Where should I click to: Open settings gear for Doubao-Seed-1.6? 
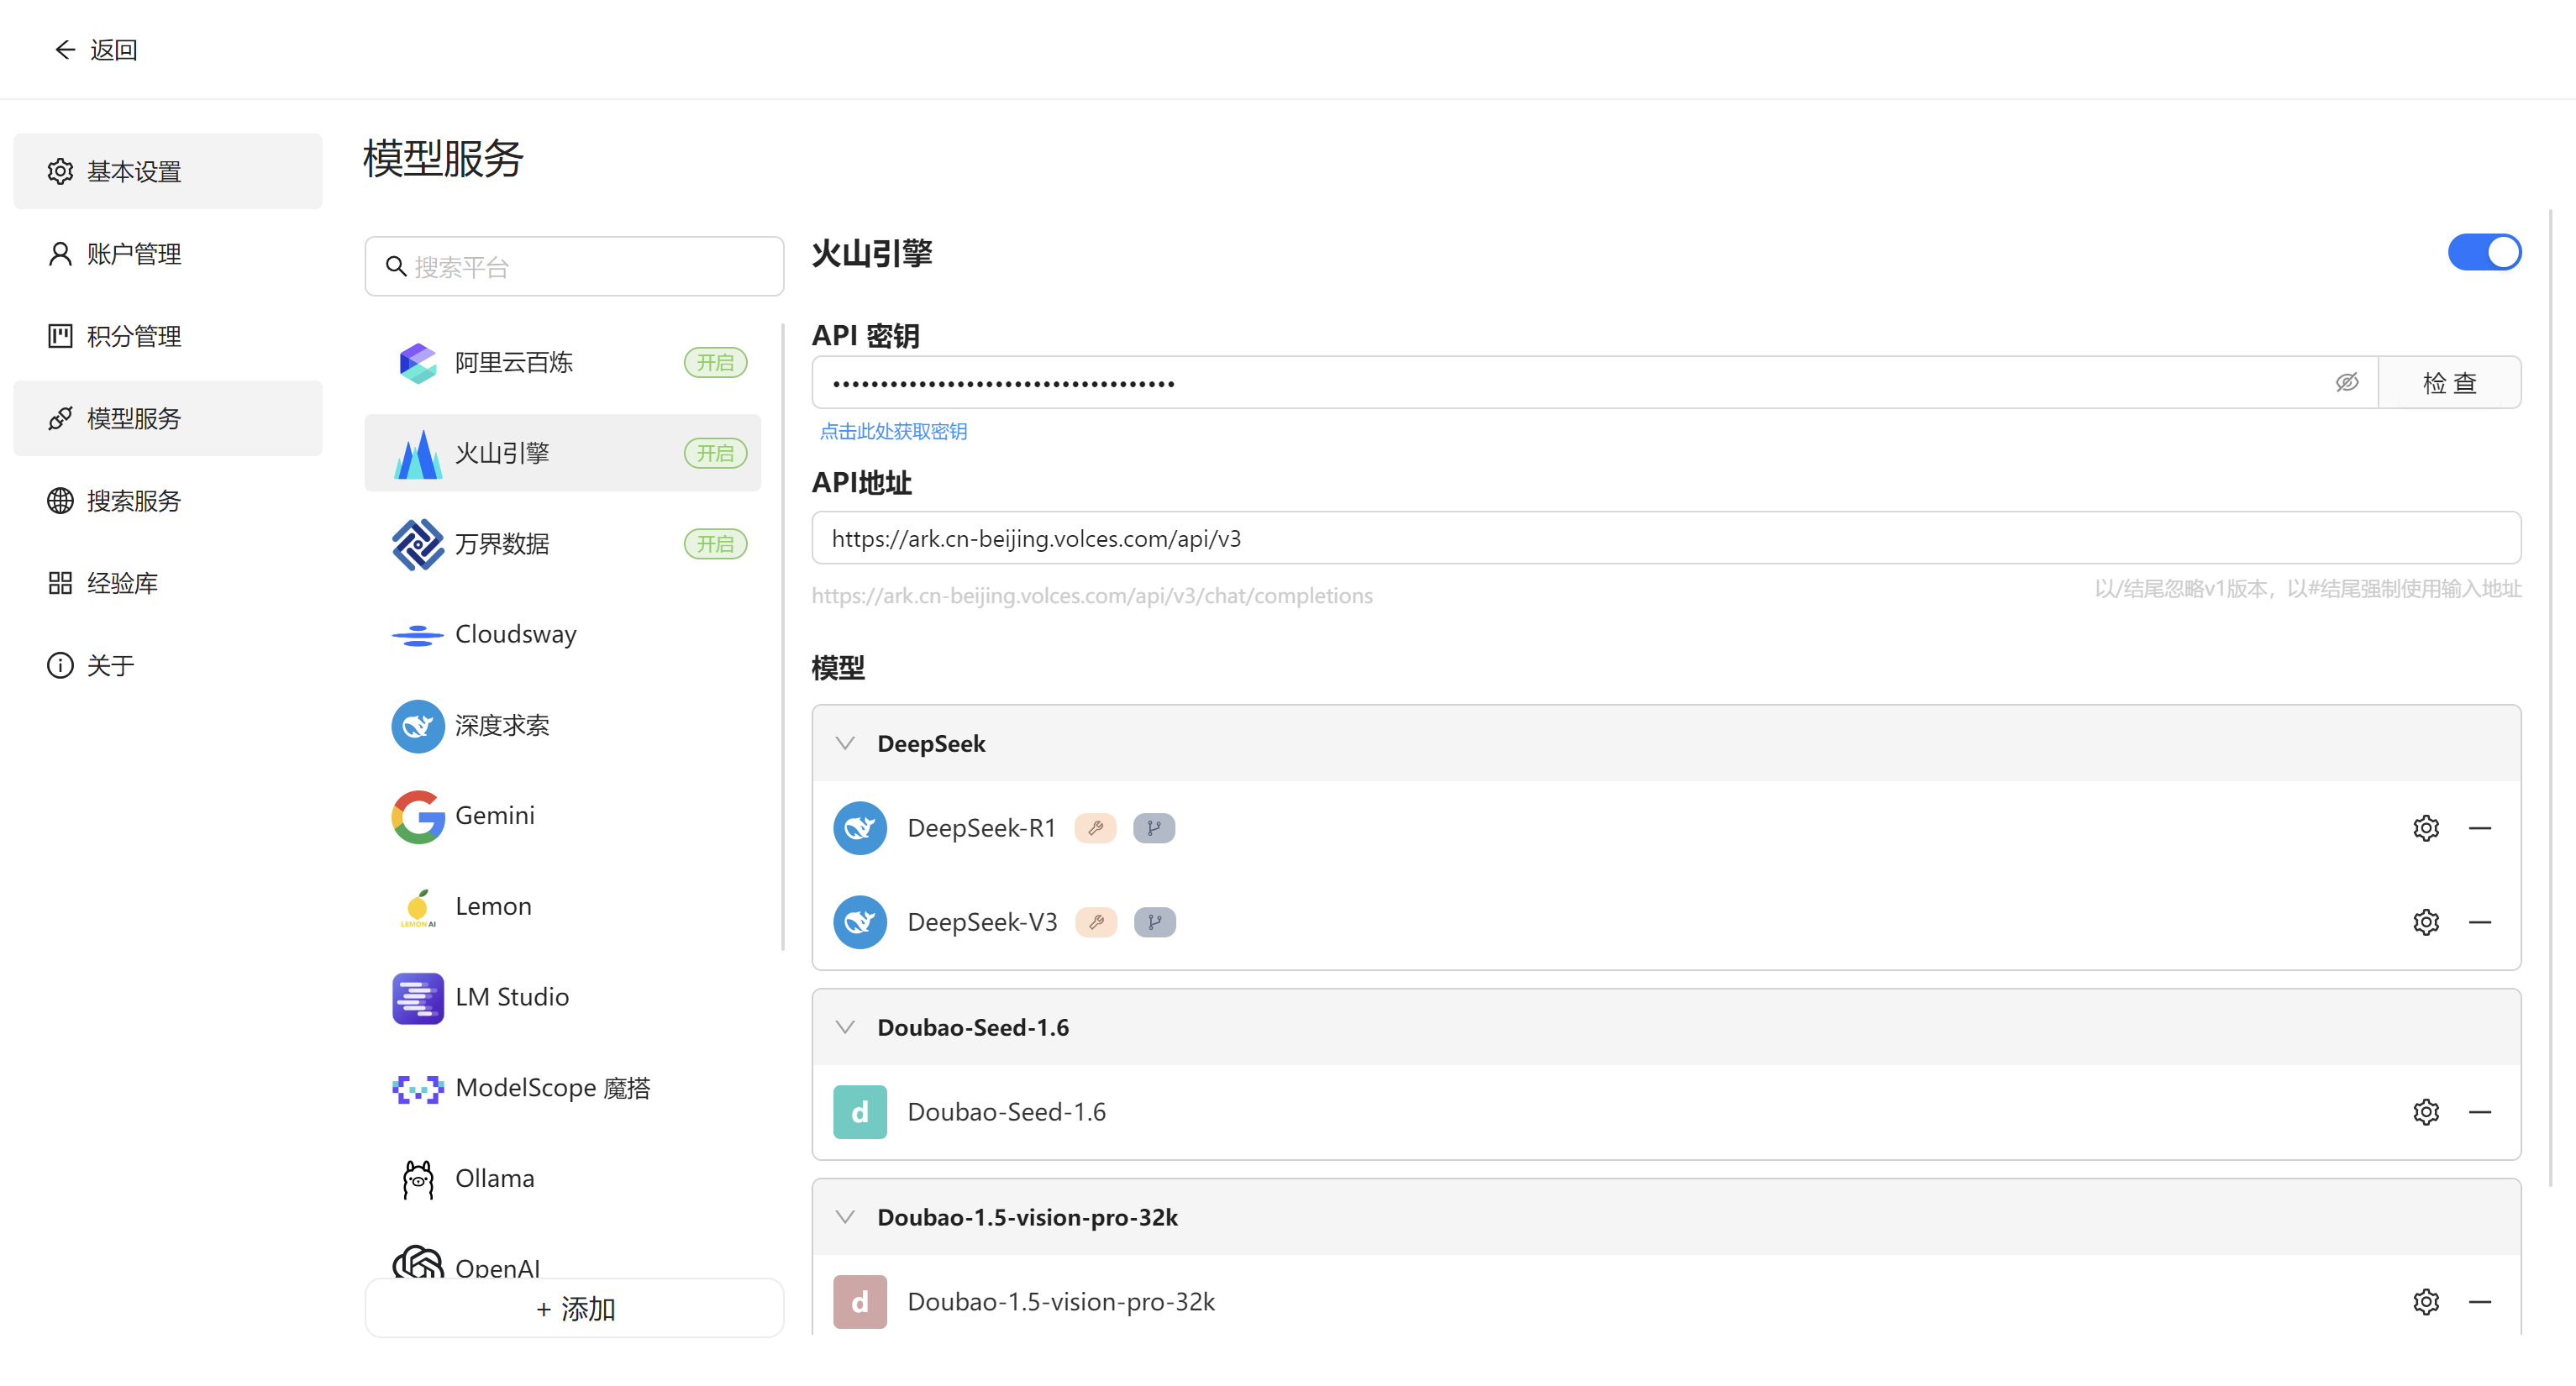(x=2426, y=1112)
